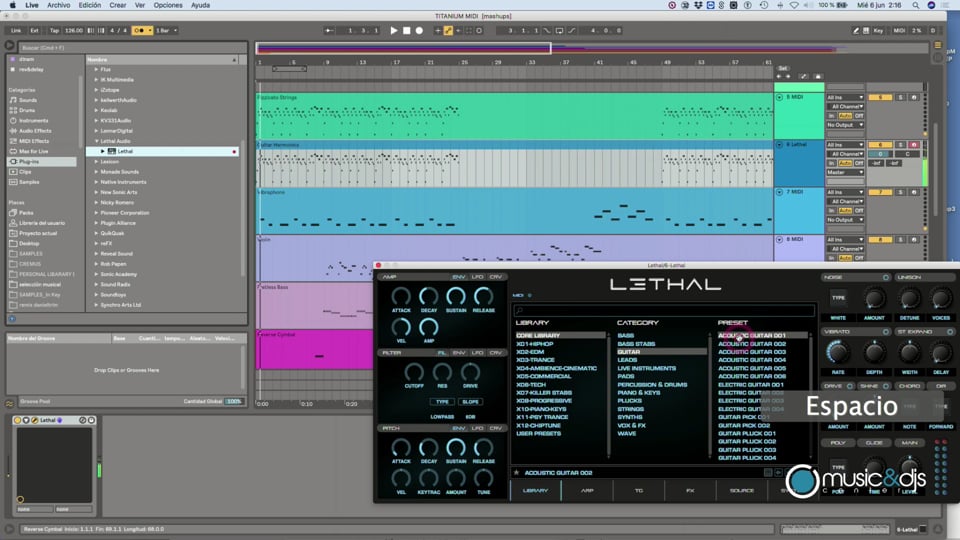Expand the Native Instruments folder
Screen dimensions: 960x540
pyautogui.click(x=96, y=182)
